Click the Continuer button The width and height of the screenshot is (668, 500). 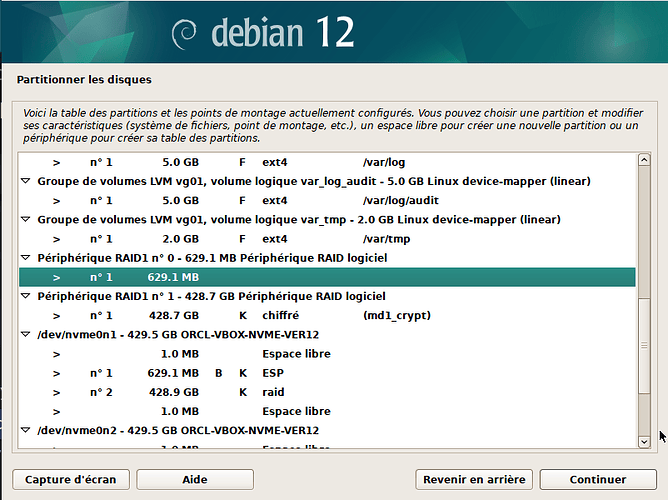point(598,480)
